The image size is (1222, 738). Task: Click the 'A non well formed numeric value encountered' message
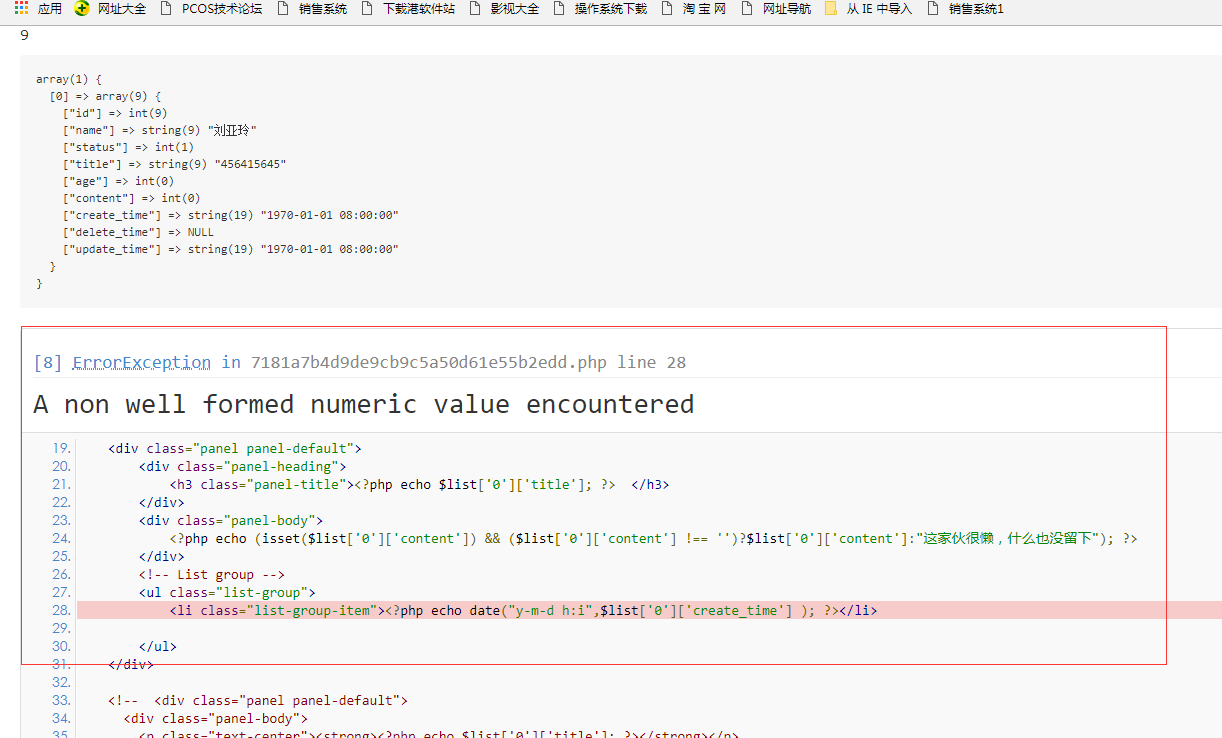pos(363,404)
